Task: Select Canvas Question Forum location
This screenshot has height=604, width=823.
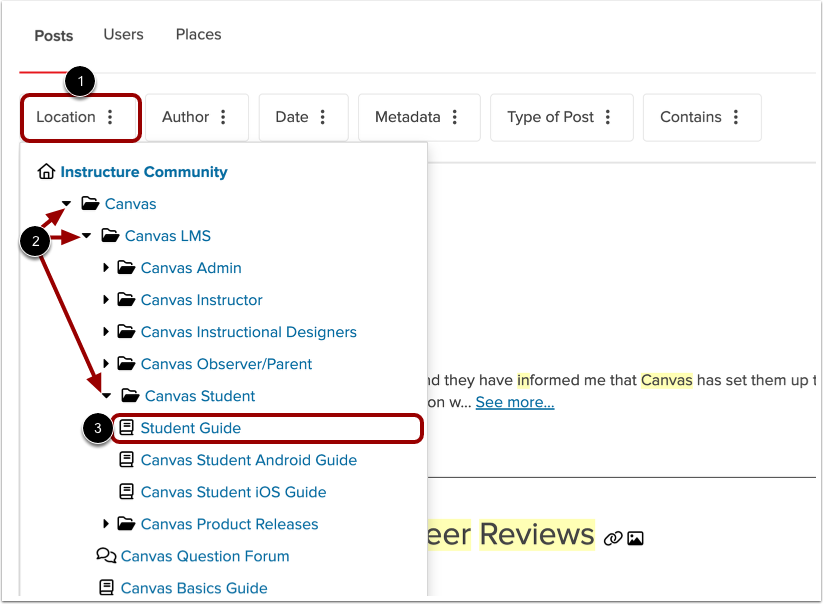Action: 205,556
